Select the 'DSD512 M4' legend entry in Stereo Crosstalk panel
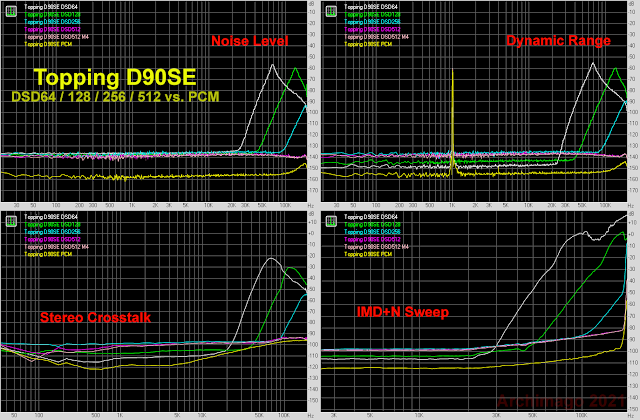This screenshot has width=640, height=420. pyautogui.click(x=56, y=247)
